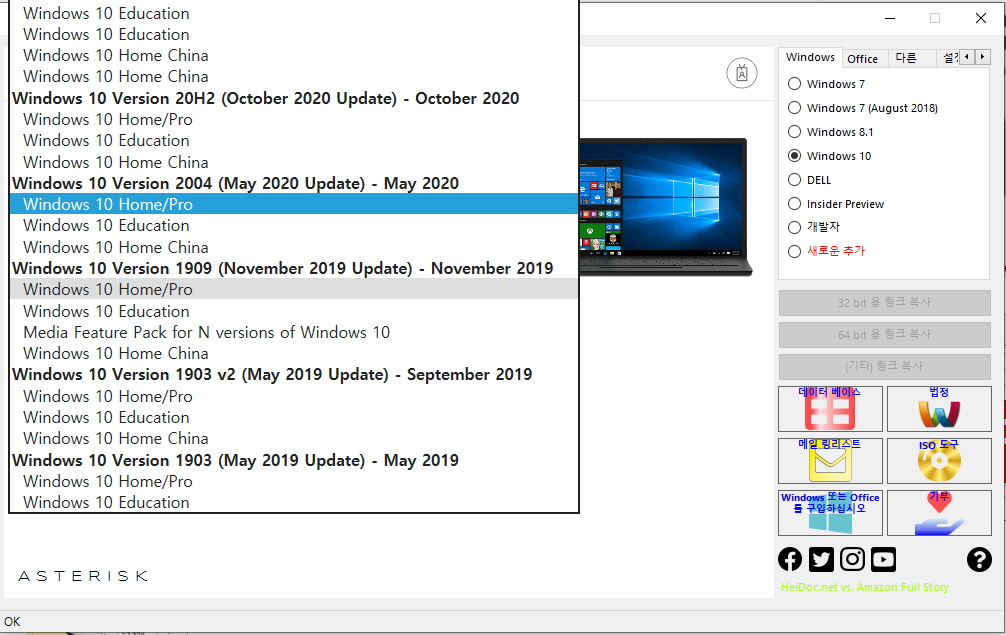Open the Mailing list (메일 링리스트) icon
This screenshot has height=635, width=1006.
click(x=830, y=461)
